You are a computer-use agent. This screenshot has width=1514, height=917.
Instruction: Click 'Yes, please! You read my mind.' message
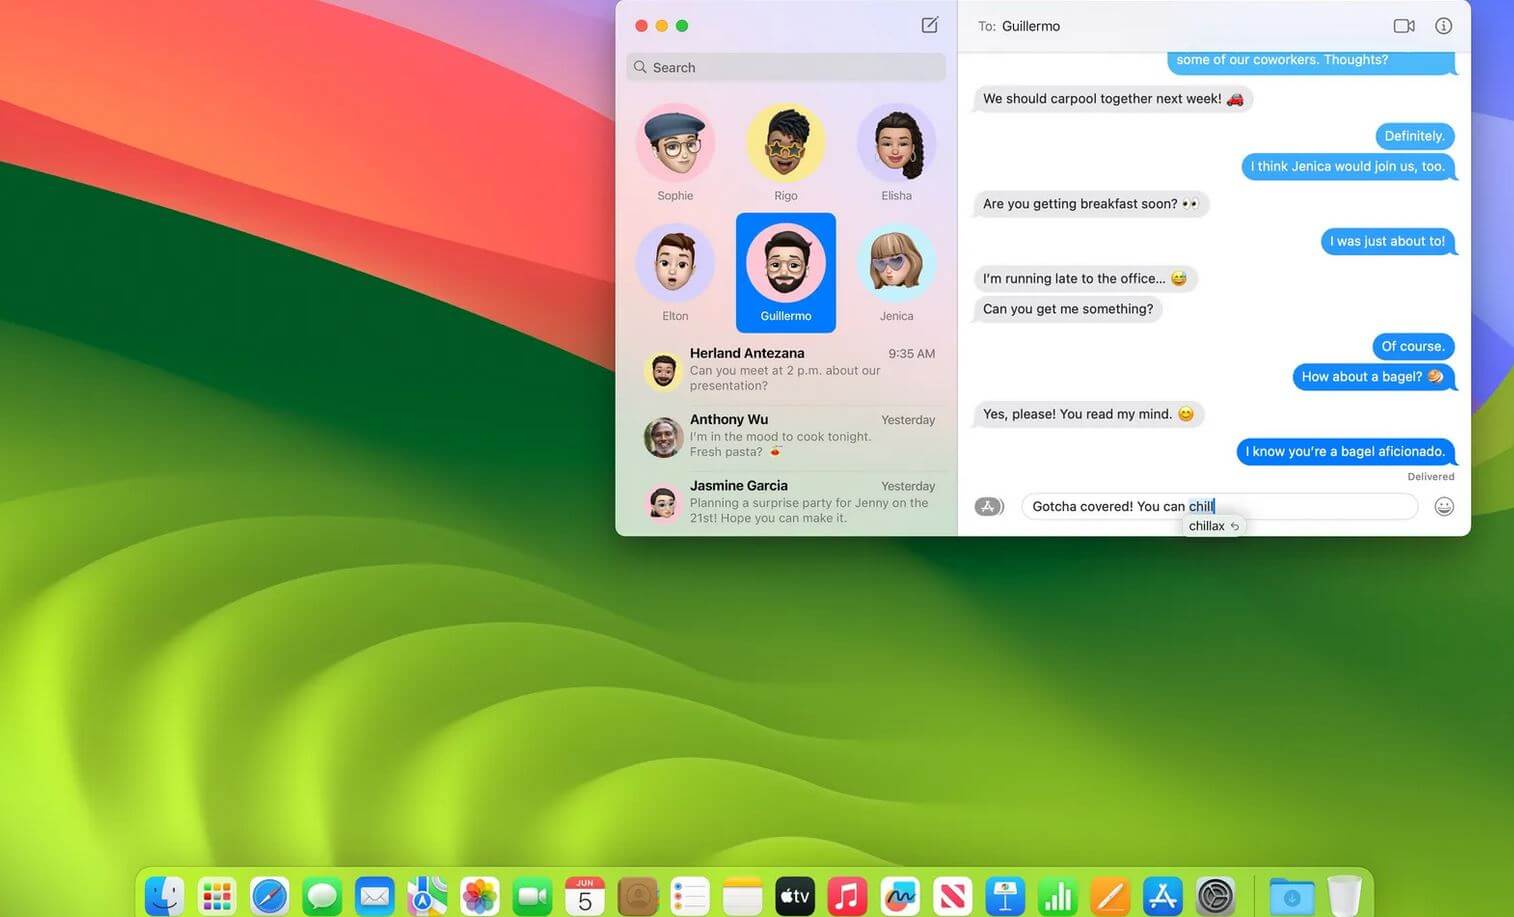pyautogui.click(x=1088, y=414)
